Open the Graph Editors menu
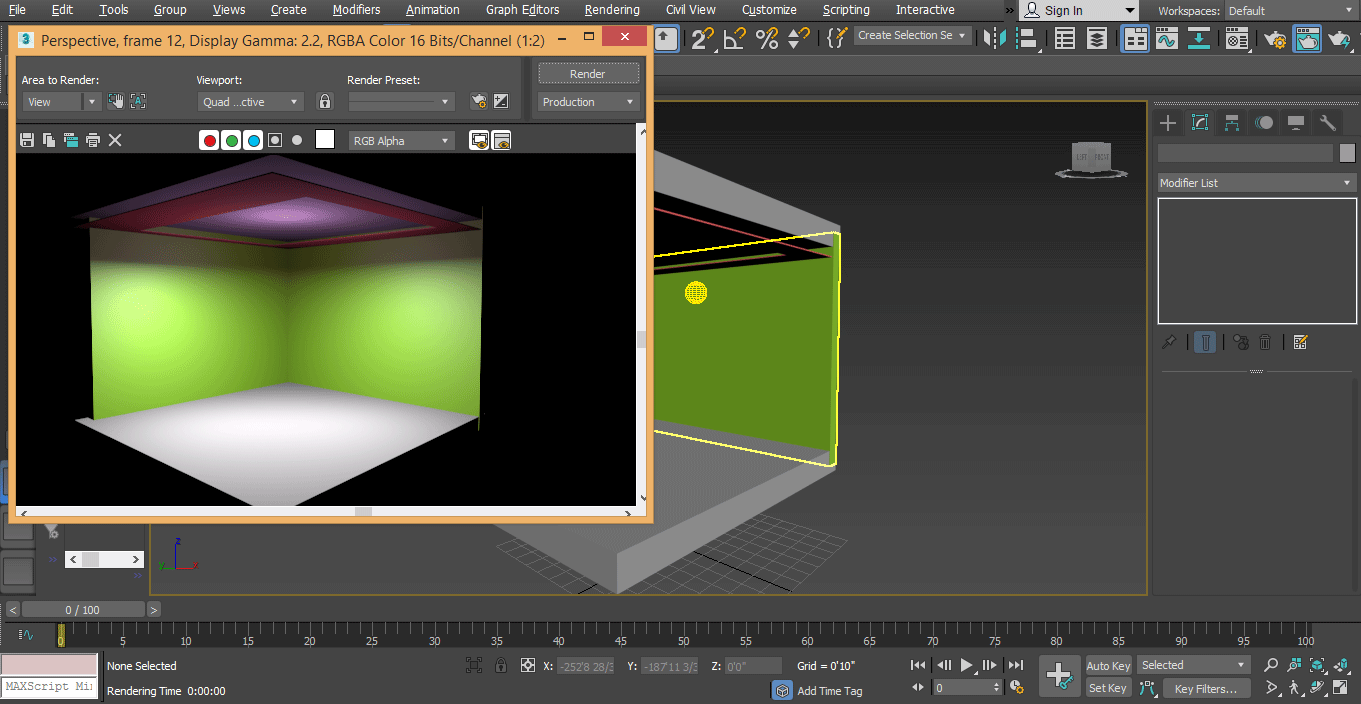This screenshot has width=1361, height=704. [522, 10]
